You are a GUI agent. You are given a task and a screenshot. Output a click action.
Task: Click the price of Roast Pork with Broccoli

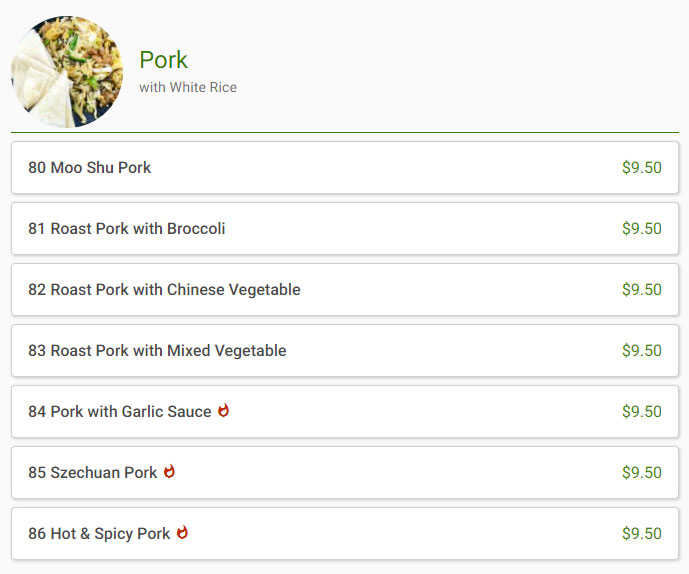point(642,229)
